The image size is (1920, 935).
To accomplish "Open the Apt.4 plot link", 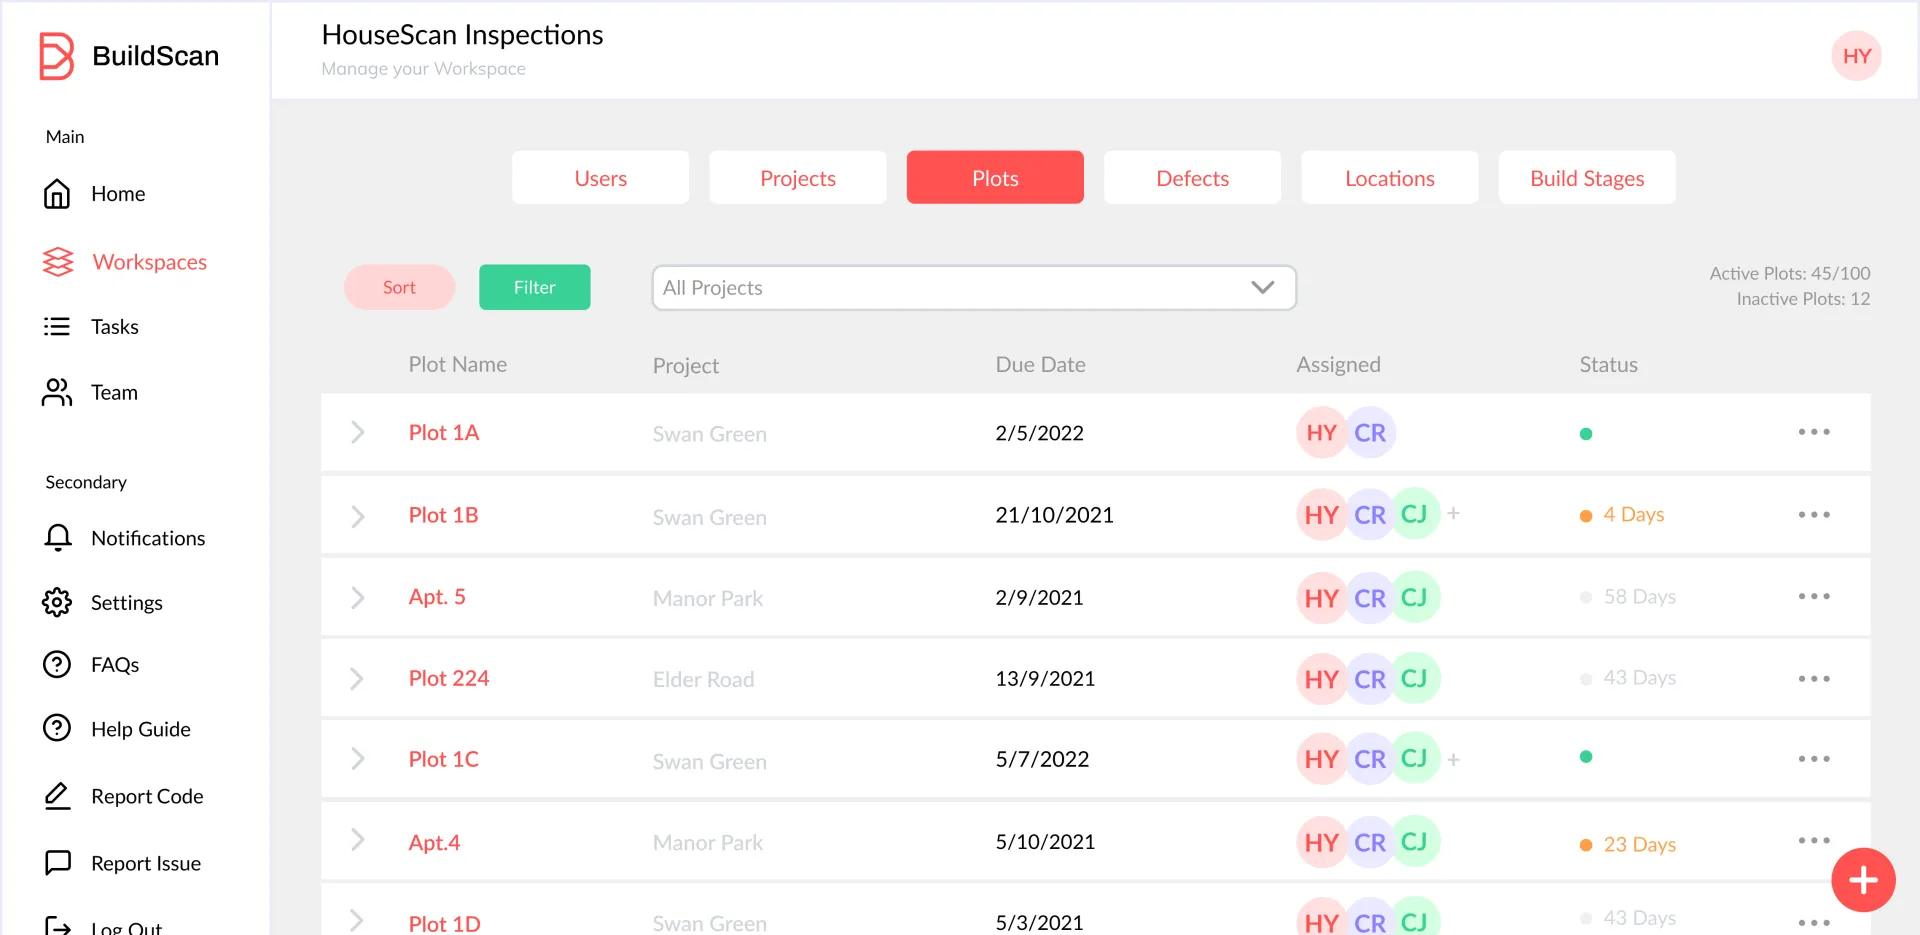I will coord(434,843).
